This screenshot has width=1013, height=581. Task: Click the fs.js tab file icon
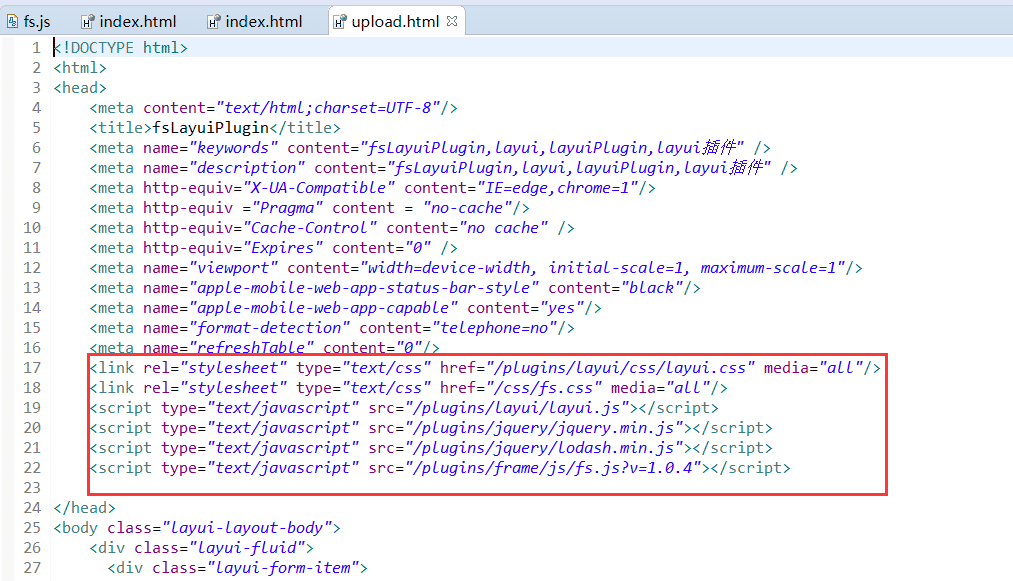tap(11, 21)
